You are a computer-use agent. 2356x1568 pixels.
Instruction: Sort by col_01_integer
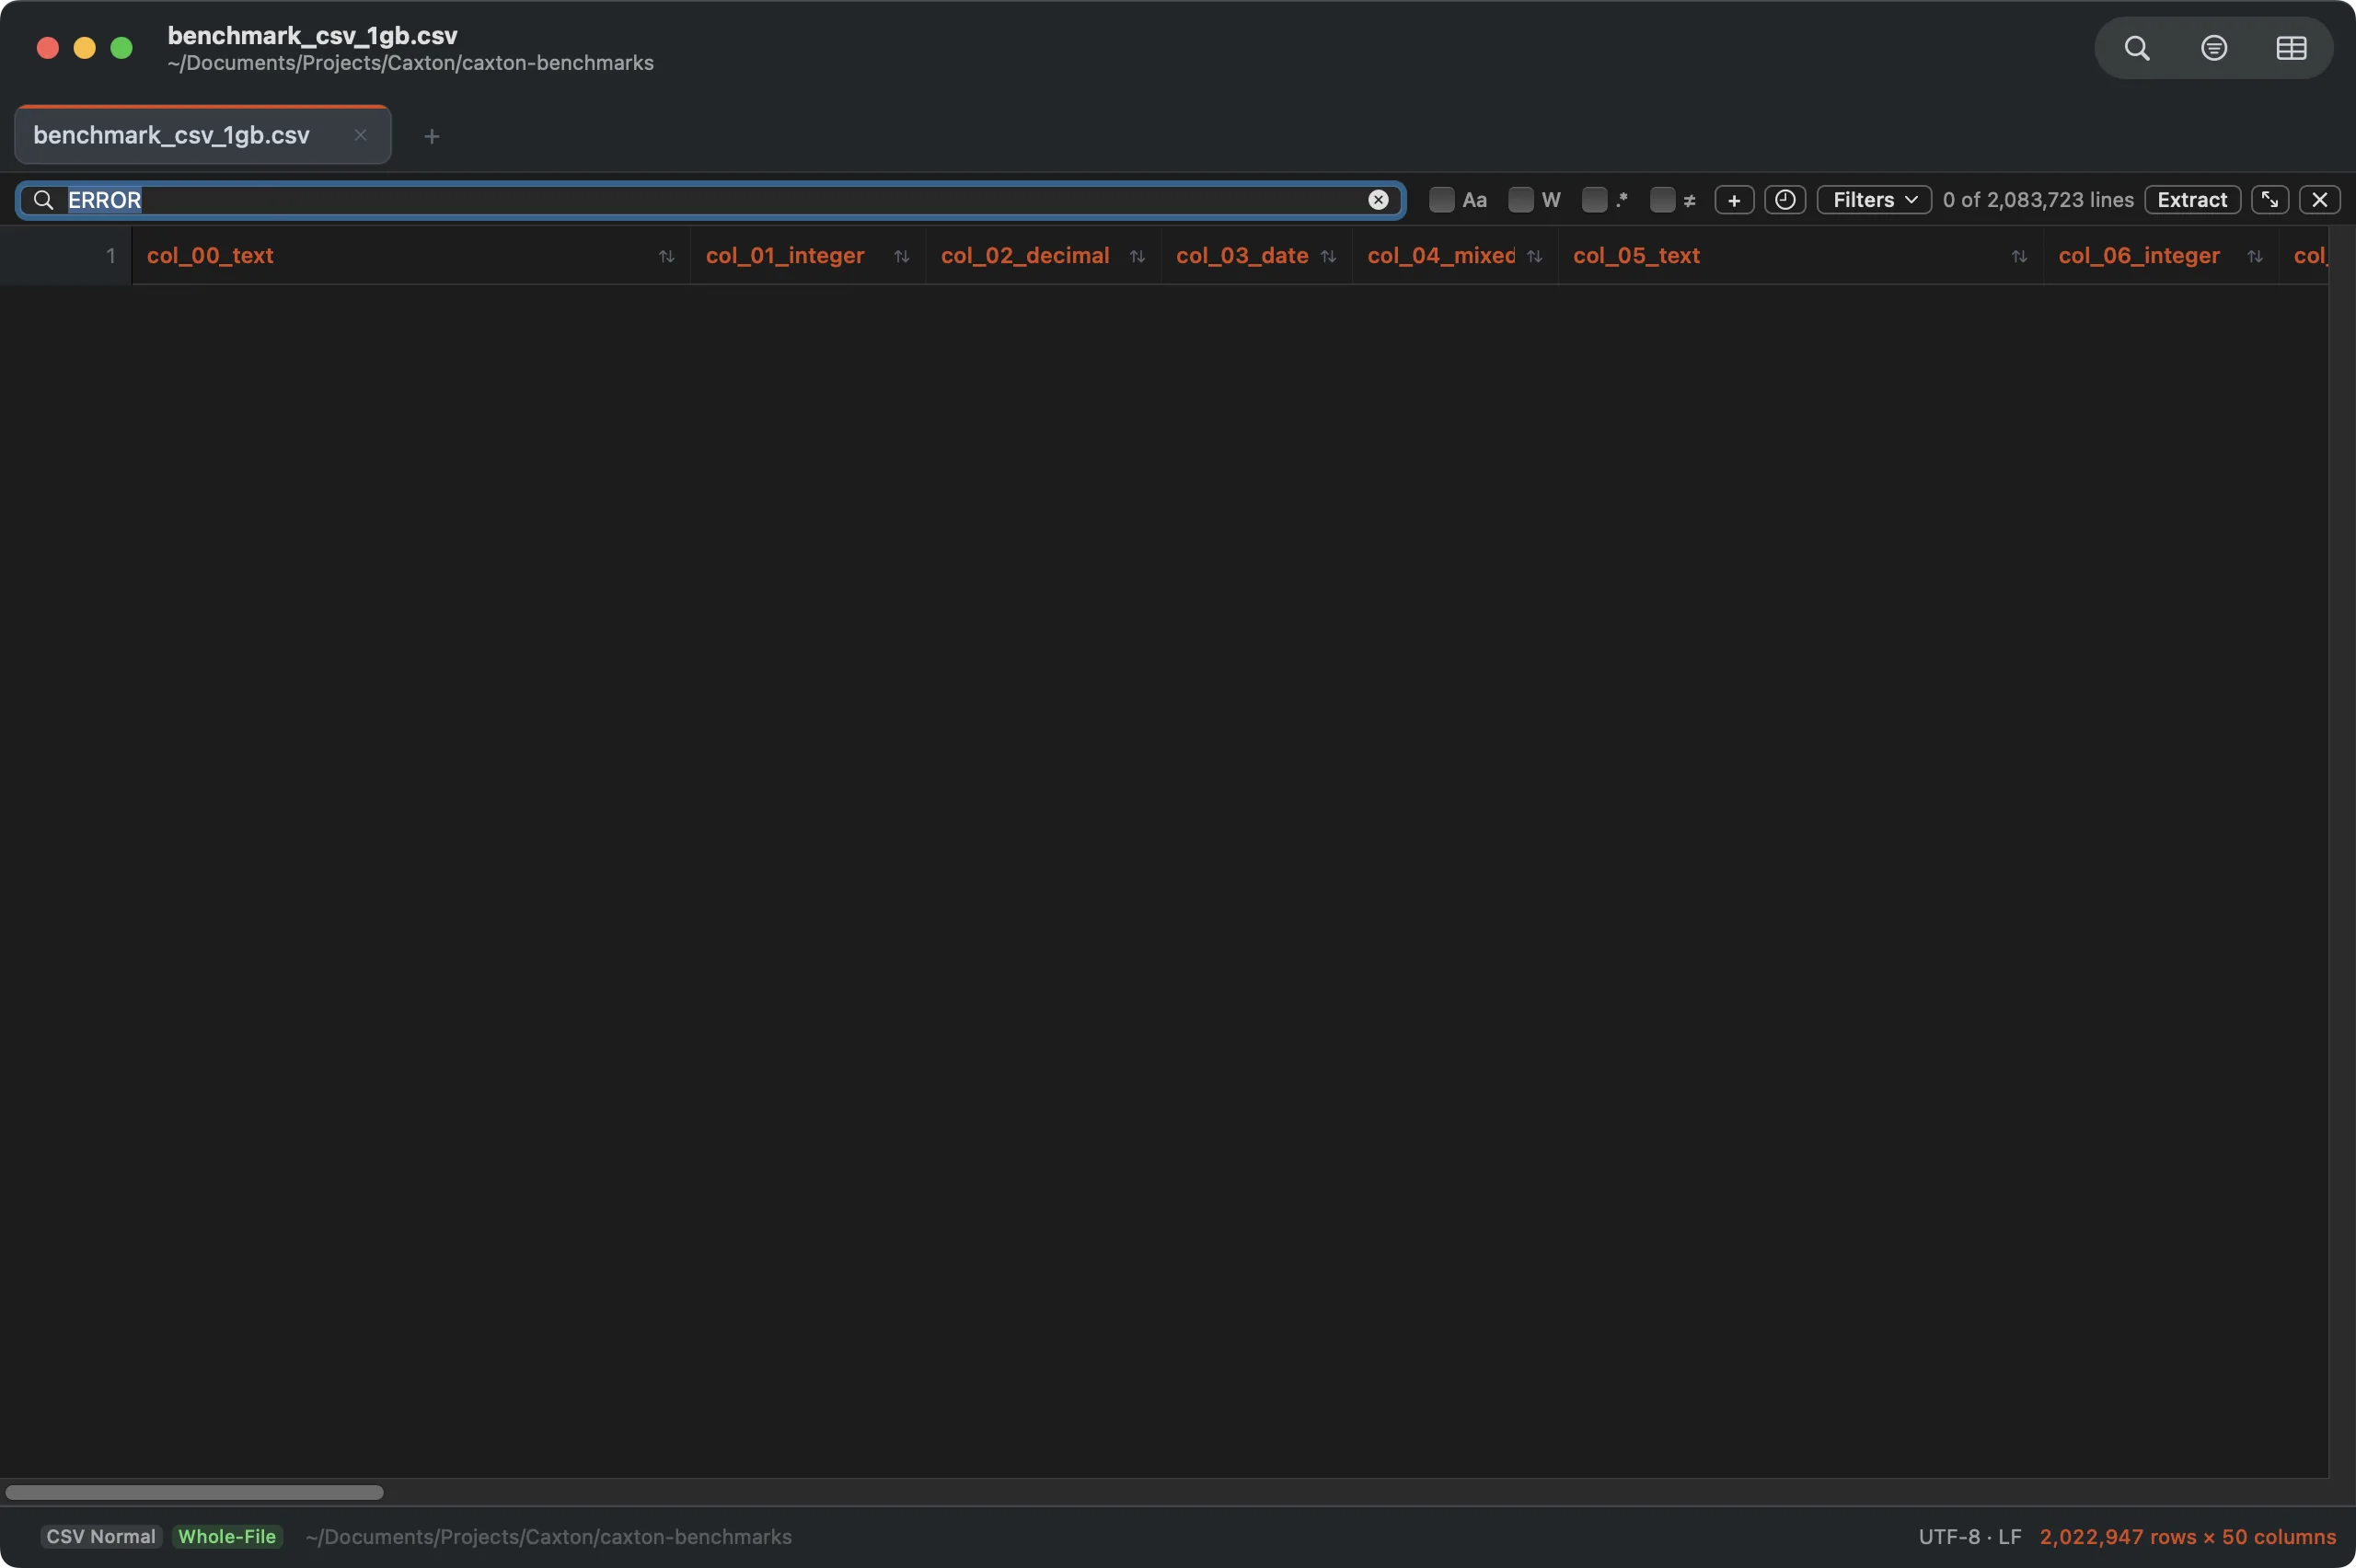(902, 257)
